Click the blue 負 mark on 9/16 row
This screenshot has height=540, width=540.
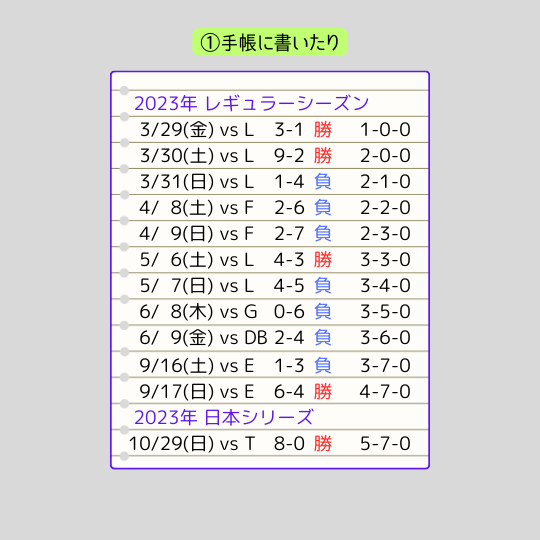(x=323, y=366)
